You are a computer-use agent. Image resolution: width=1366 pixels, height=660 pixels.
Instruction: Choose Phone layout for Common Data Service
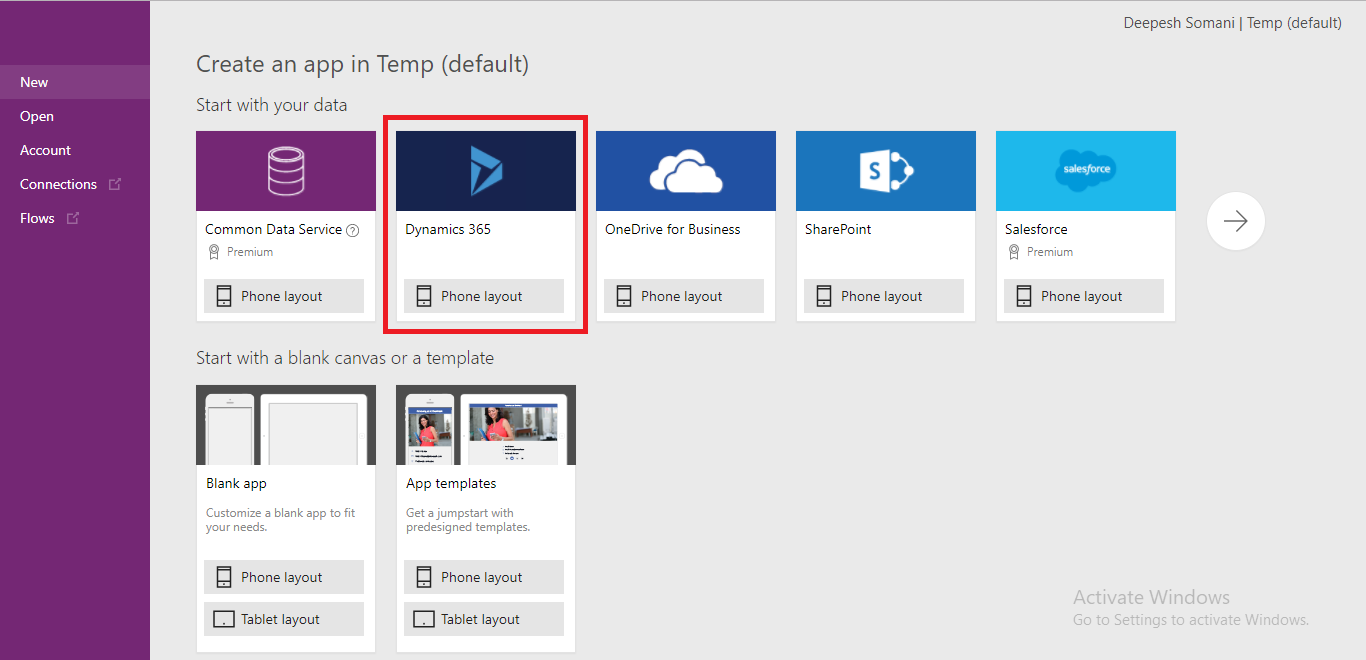click(x=284, y=296)
